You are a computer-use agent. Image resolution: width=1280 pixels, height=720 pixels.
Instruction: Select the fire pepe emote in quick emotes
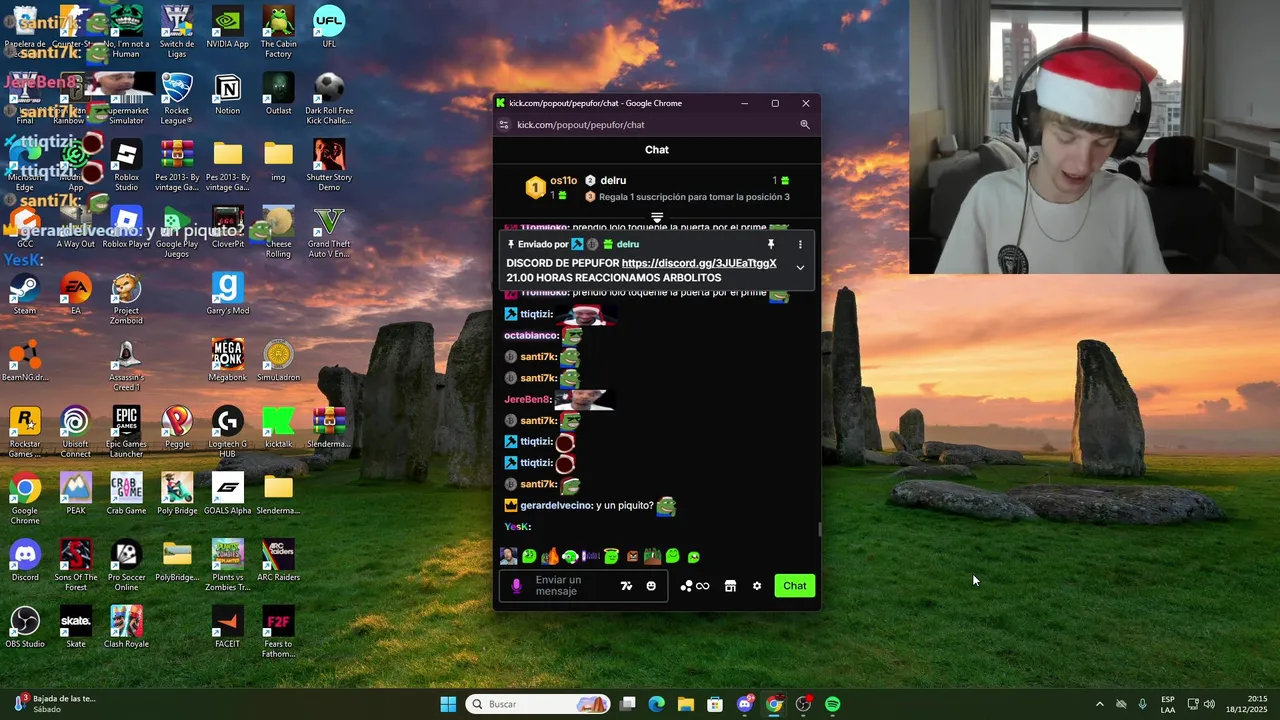click(x=549, y=556)
